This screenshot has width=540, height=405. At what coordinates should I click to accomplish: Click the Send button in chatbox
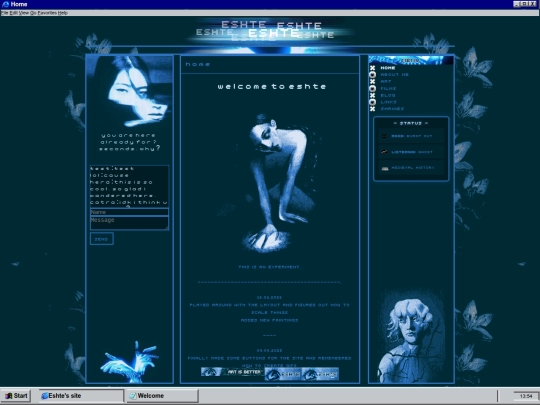(x=102, y=239)
